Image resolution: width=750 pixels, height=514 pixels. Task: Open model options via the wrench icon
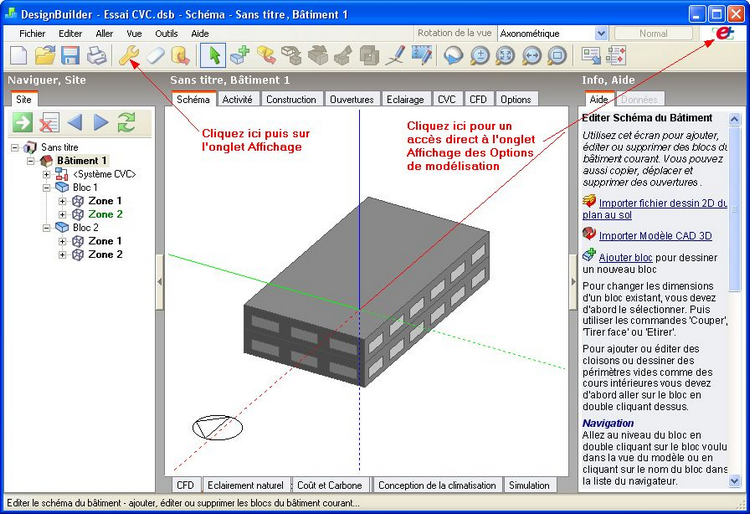pyautogui.click(x=130, y=56)
